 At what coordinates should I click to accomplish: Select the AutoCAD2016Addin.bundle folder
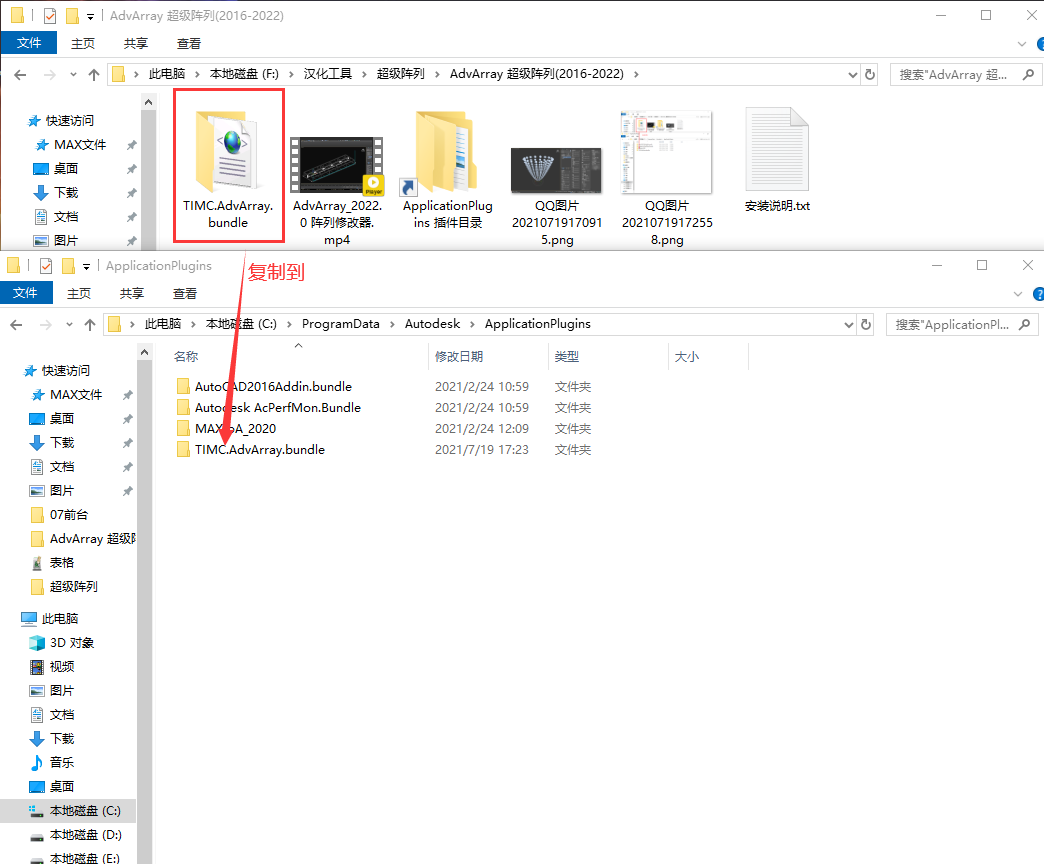273,387
